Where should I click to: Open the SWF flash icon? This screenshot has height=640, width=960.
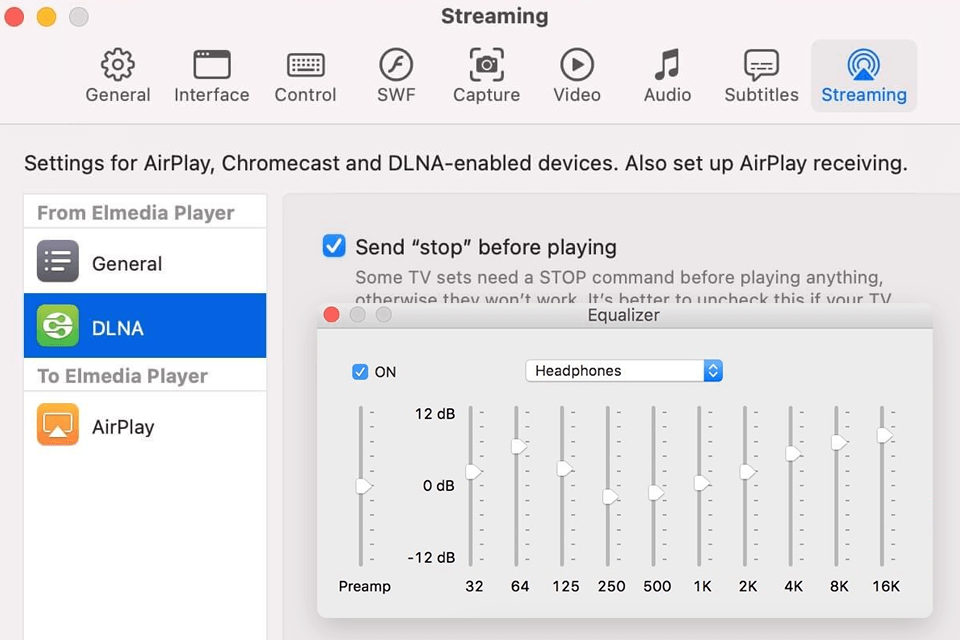click(x=396, y=64)
